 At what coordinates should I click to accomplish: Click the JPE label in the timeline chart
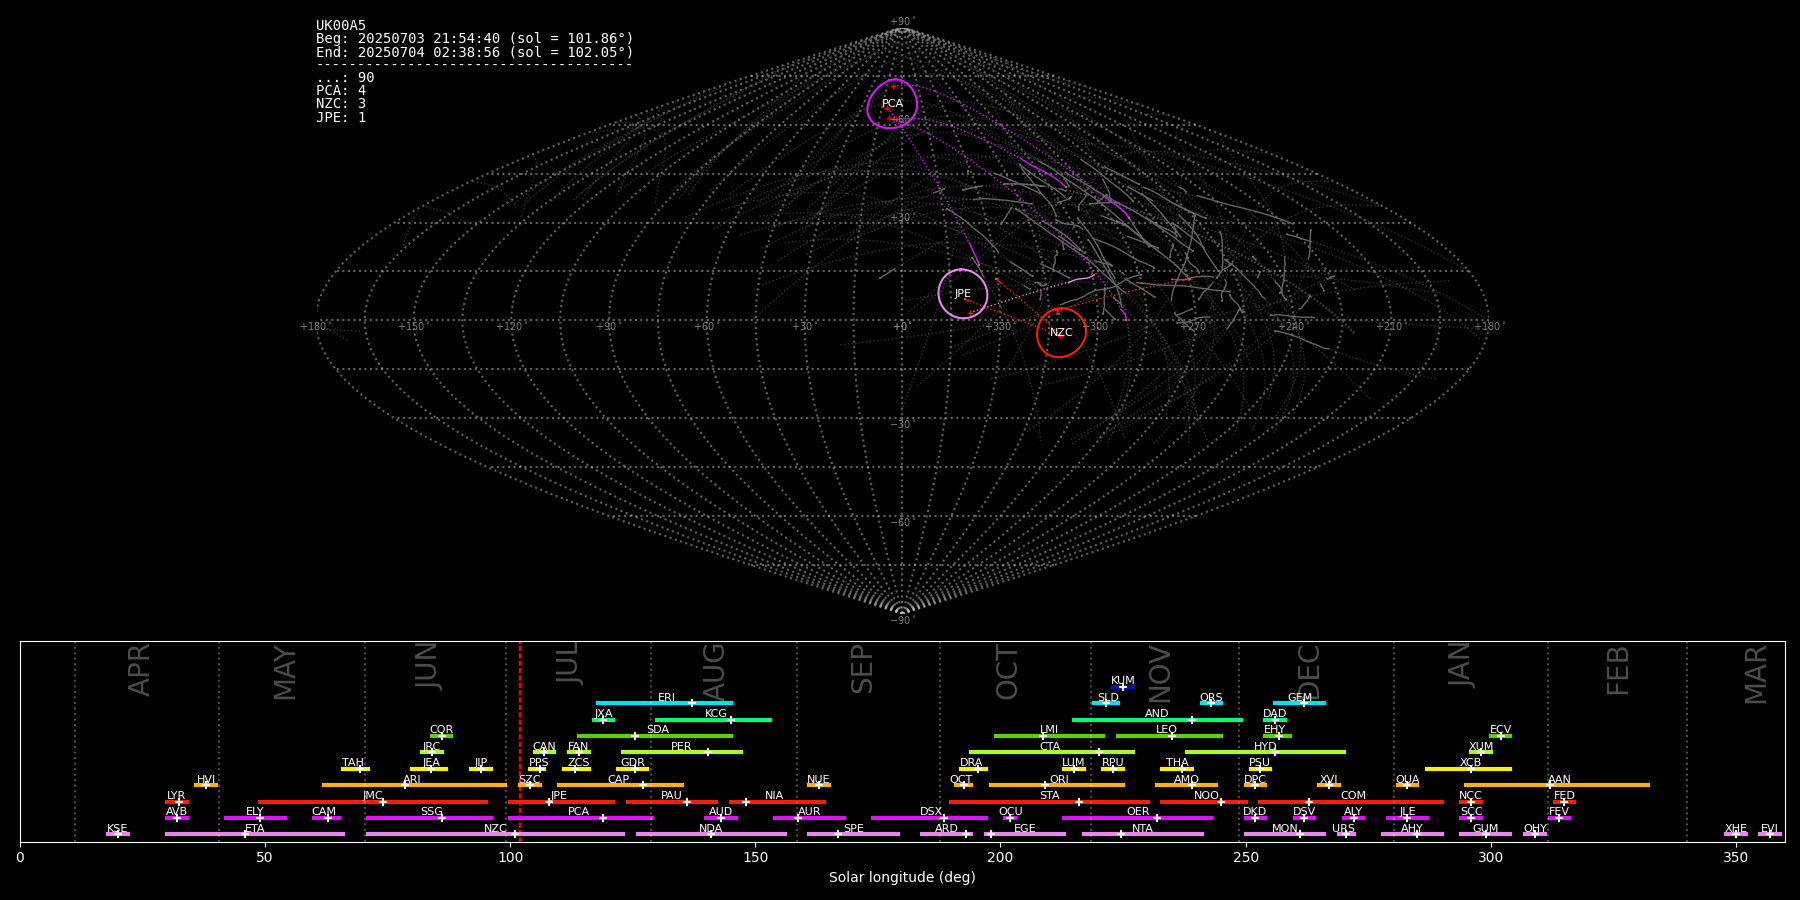point(559,796)
